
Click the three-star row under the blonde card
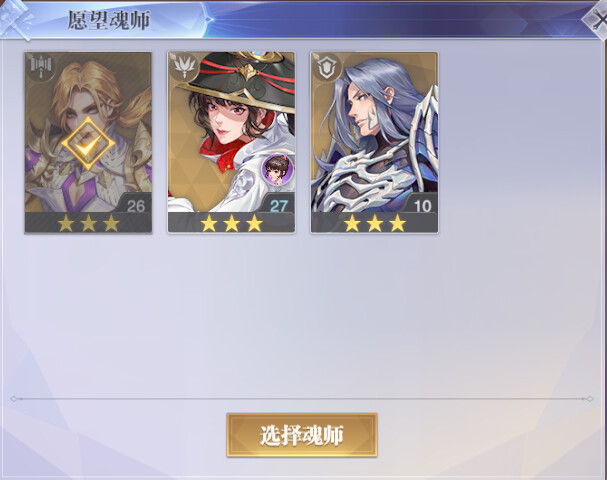tap(88, 223)
